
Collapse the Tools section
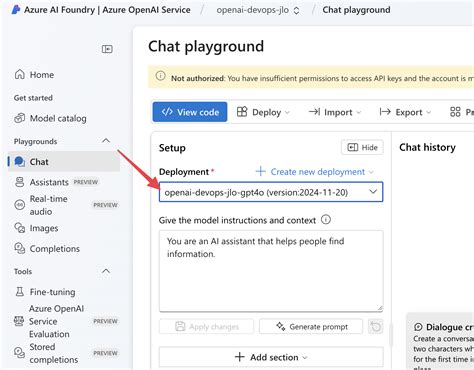click(106, 271)
